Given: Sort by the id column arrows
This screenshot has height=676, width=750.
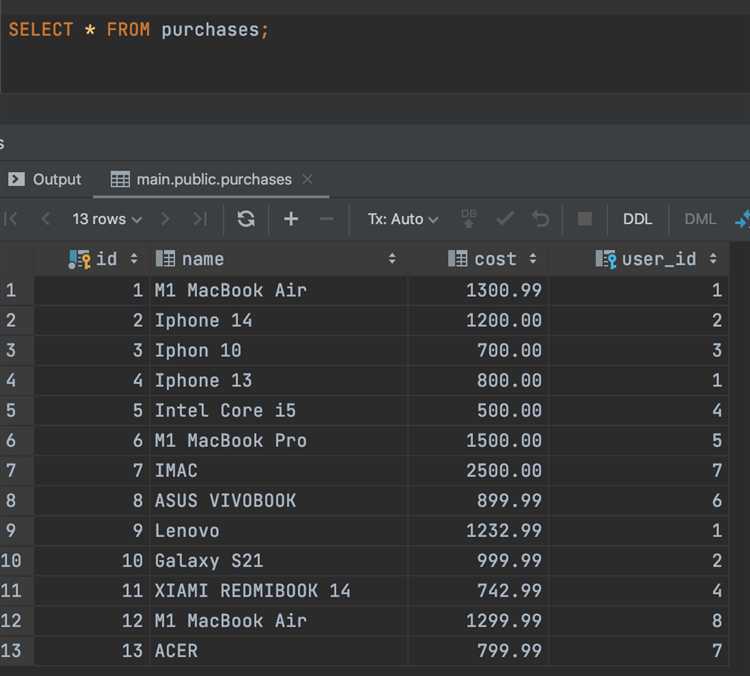Looking at the screenshot, I should coord(134,259).
